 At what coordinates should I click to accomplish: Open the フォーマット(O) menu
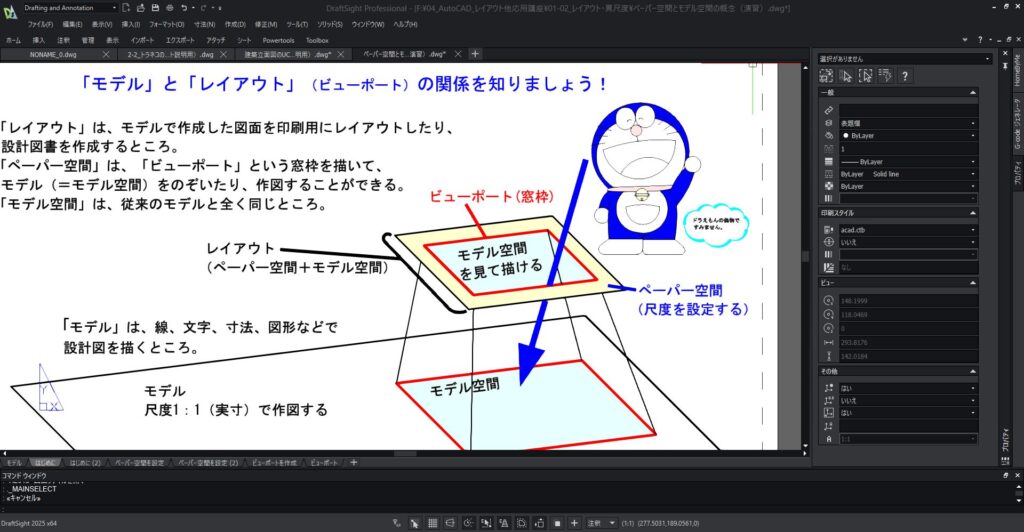pyautogui.click(x=167, y=24)
